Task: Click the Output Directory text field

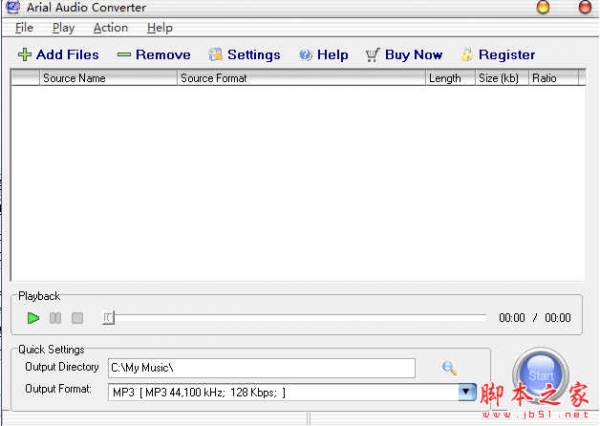Action: [262, 368]
